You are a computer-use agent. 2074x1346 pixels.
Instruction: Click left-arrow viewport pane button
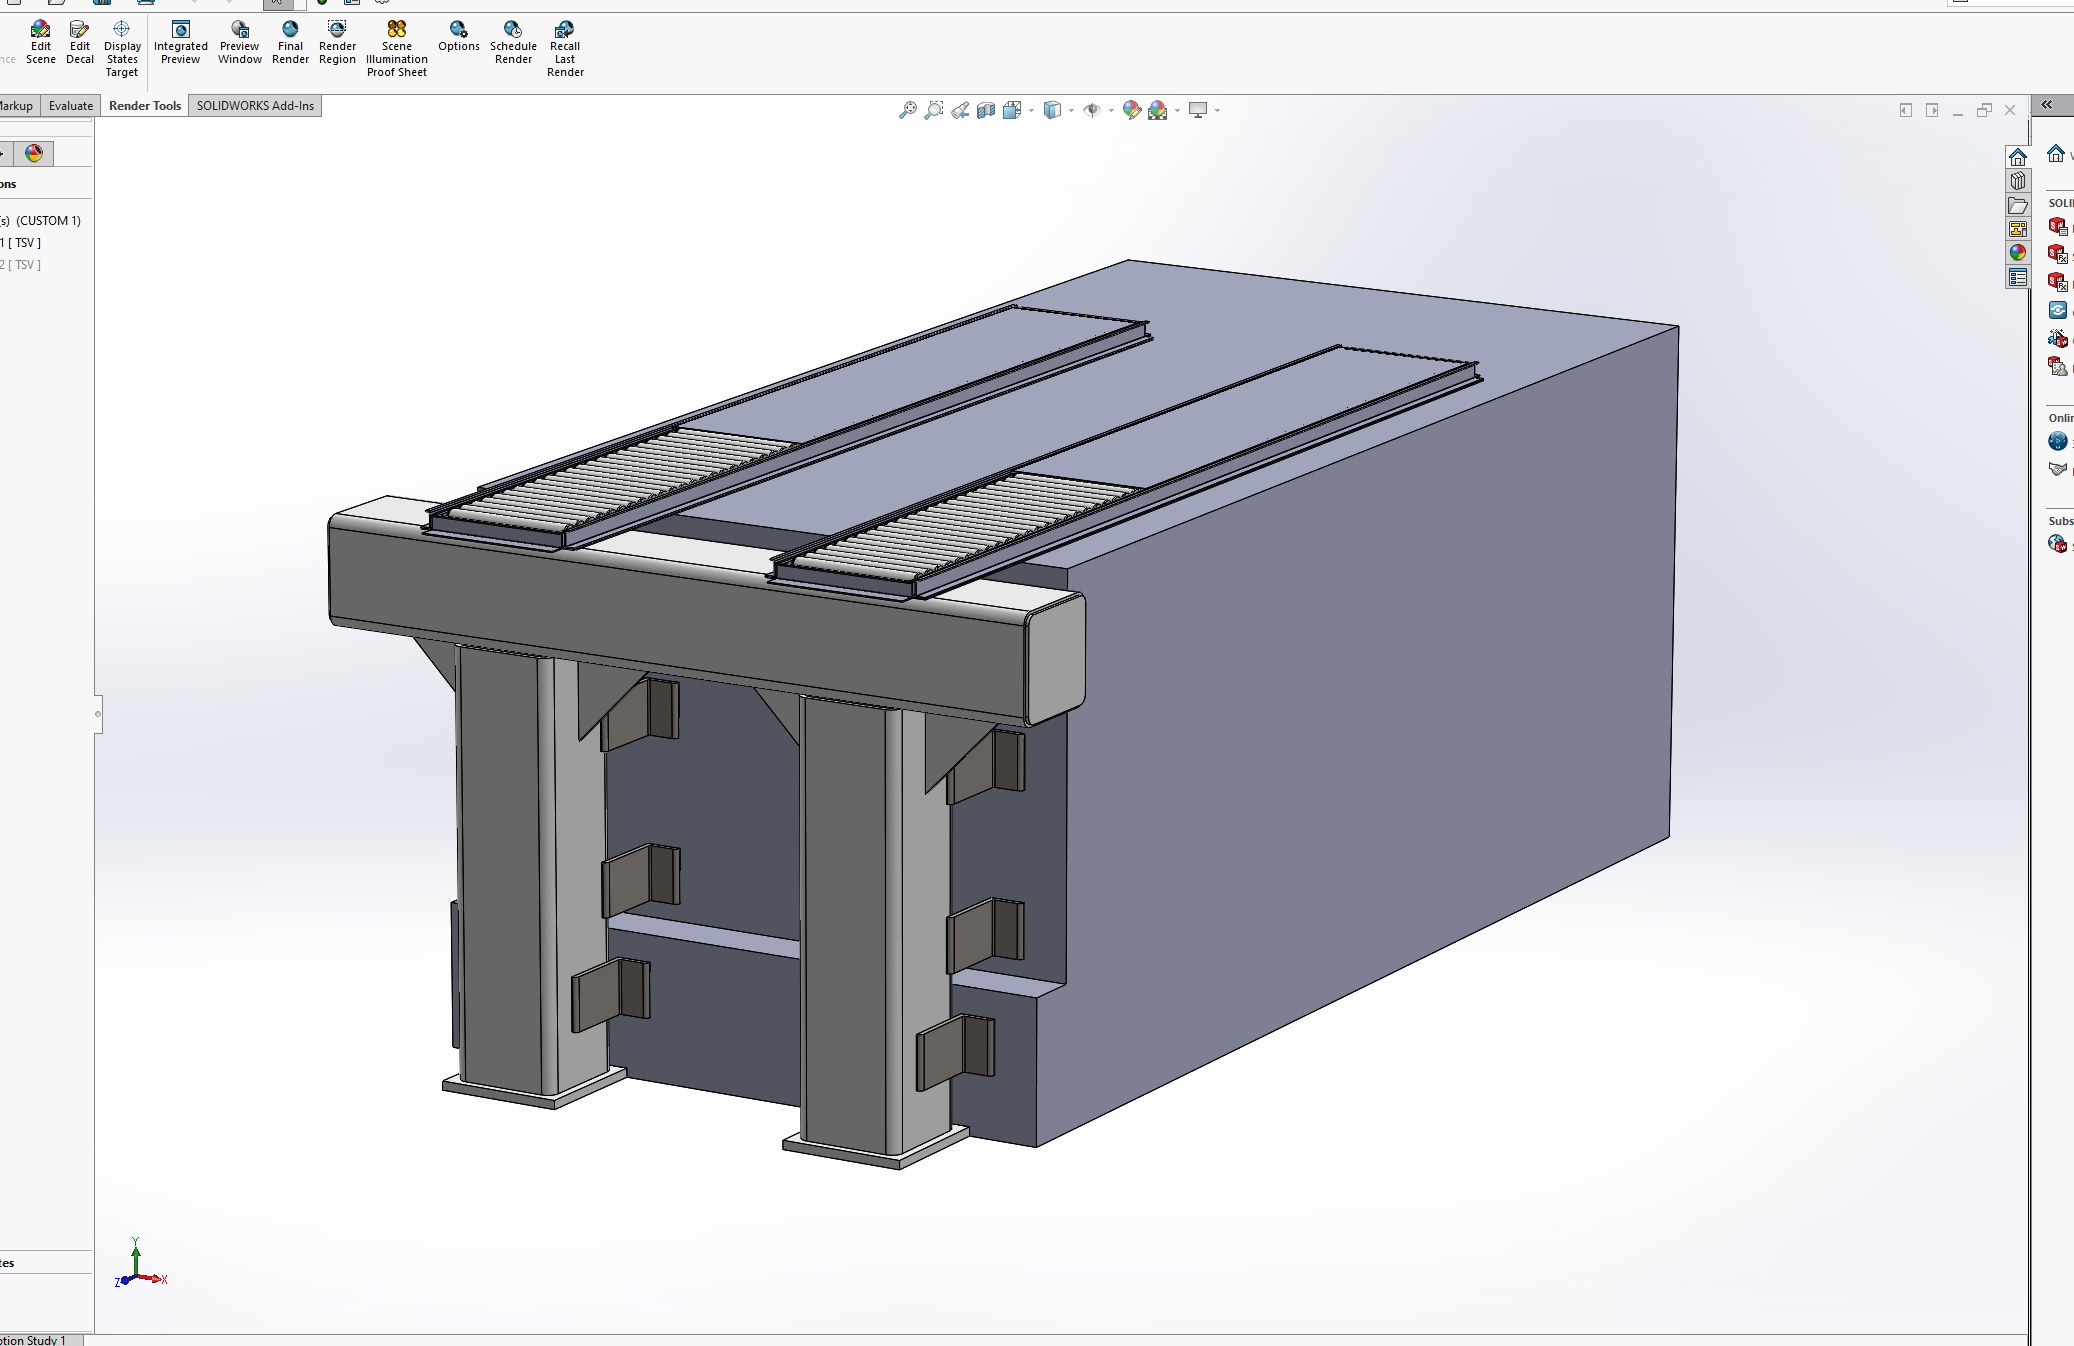(x=1906, y=110)
